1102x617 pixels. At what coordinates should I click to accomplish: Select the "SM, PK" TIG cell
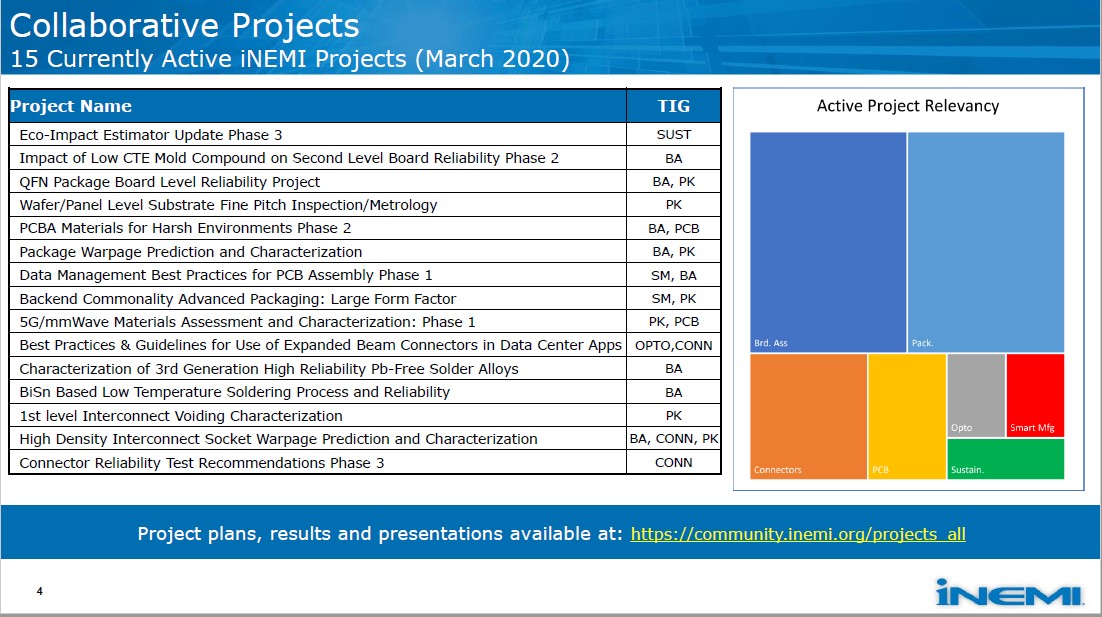click(x=673, y=299)
